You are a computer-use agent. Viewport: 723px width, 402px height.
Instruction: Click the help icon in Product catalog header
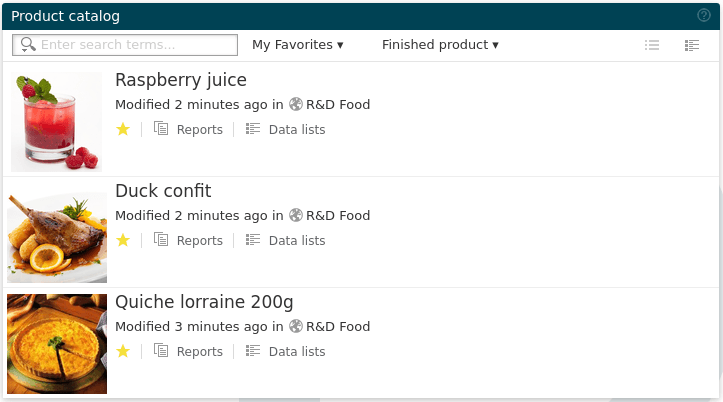pyautogui.click(x=703, y=16)
